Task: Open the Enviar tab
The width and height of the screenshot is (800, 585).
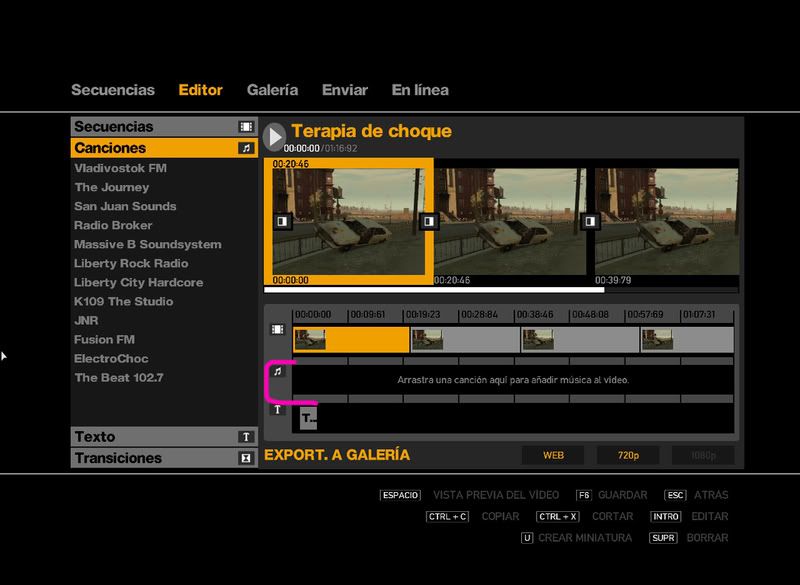Action: pyautogui.click(x=345, y=90)
